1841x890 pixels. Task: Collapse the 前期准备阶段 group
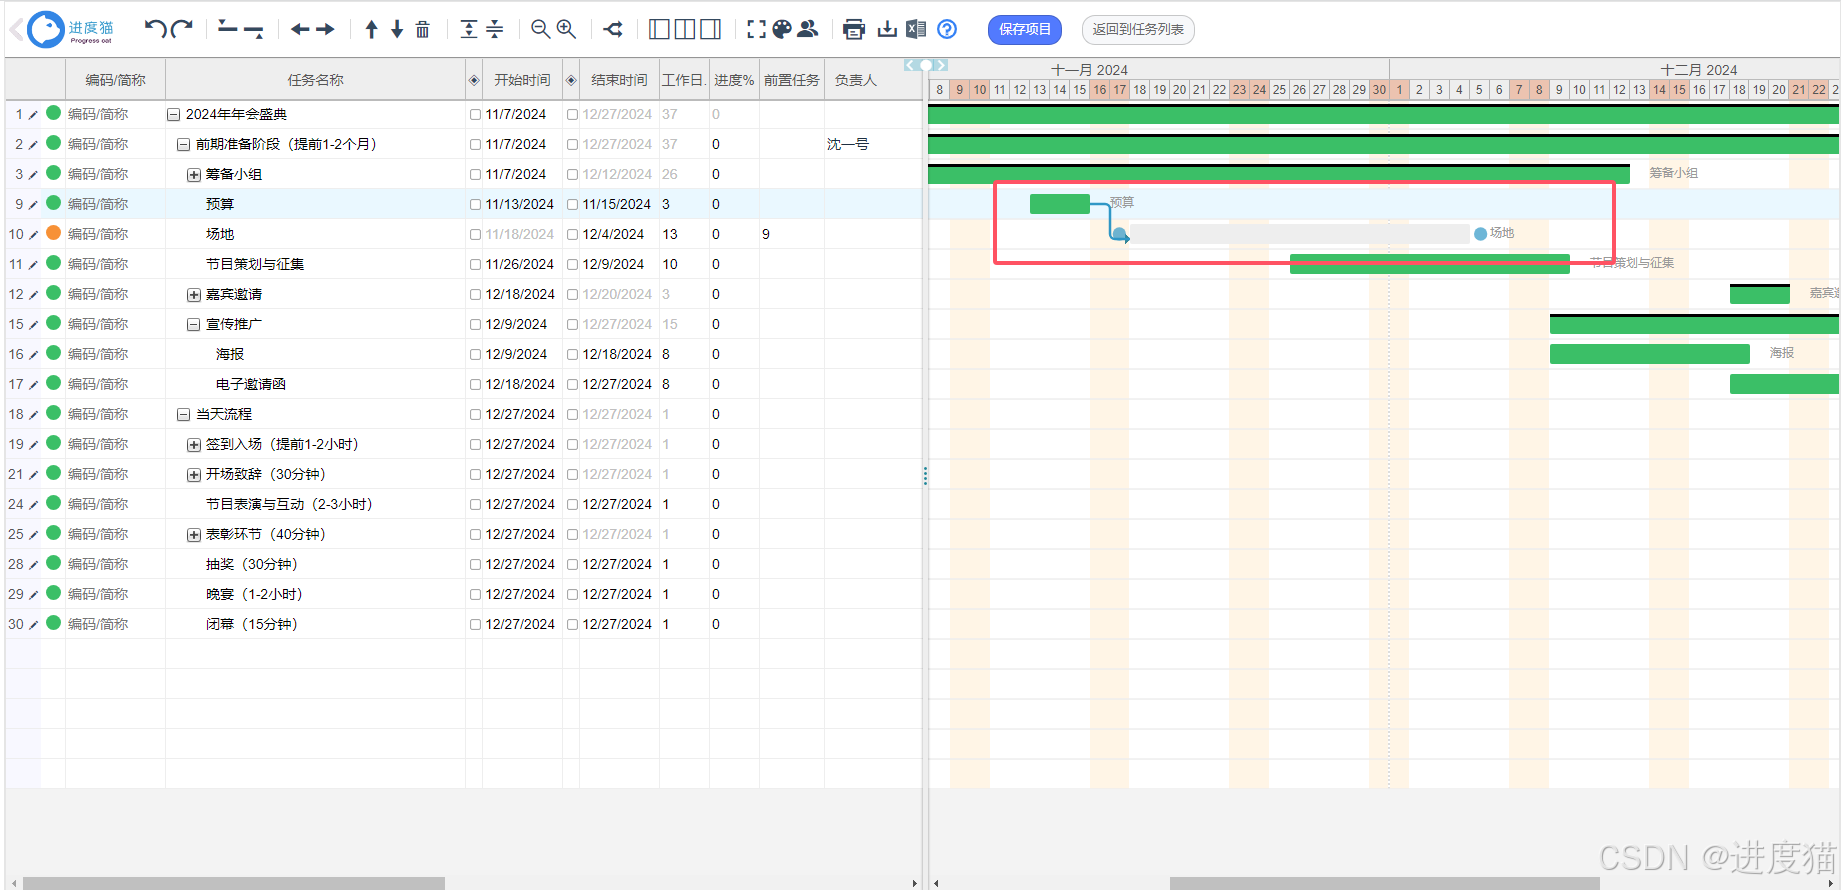183,144
